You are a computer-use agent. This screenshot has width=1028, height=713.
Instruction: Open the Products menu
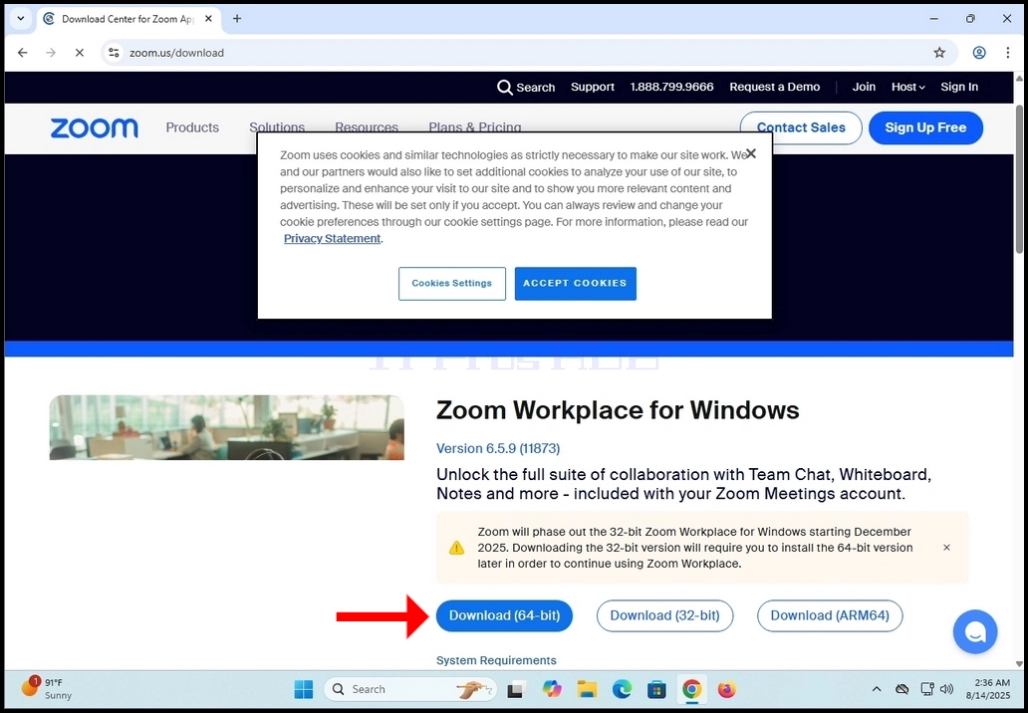pyautogui.click(x=192, y=128)
